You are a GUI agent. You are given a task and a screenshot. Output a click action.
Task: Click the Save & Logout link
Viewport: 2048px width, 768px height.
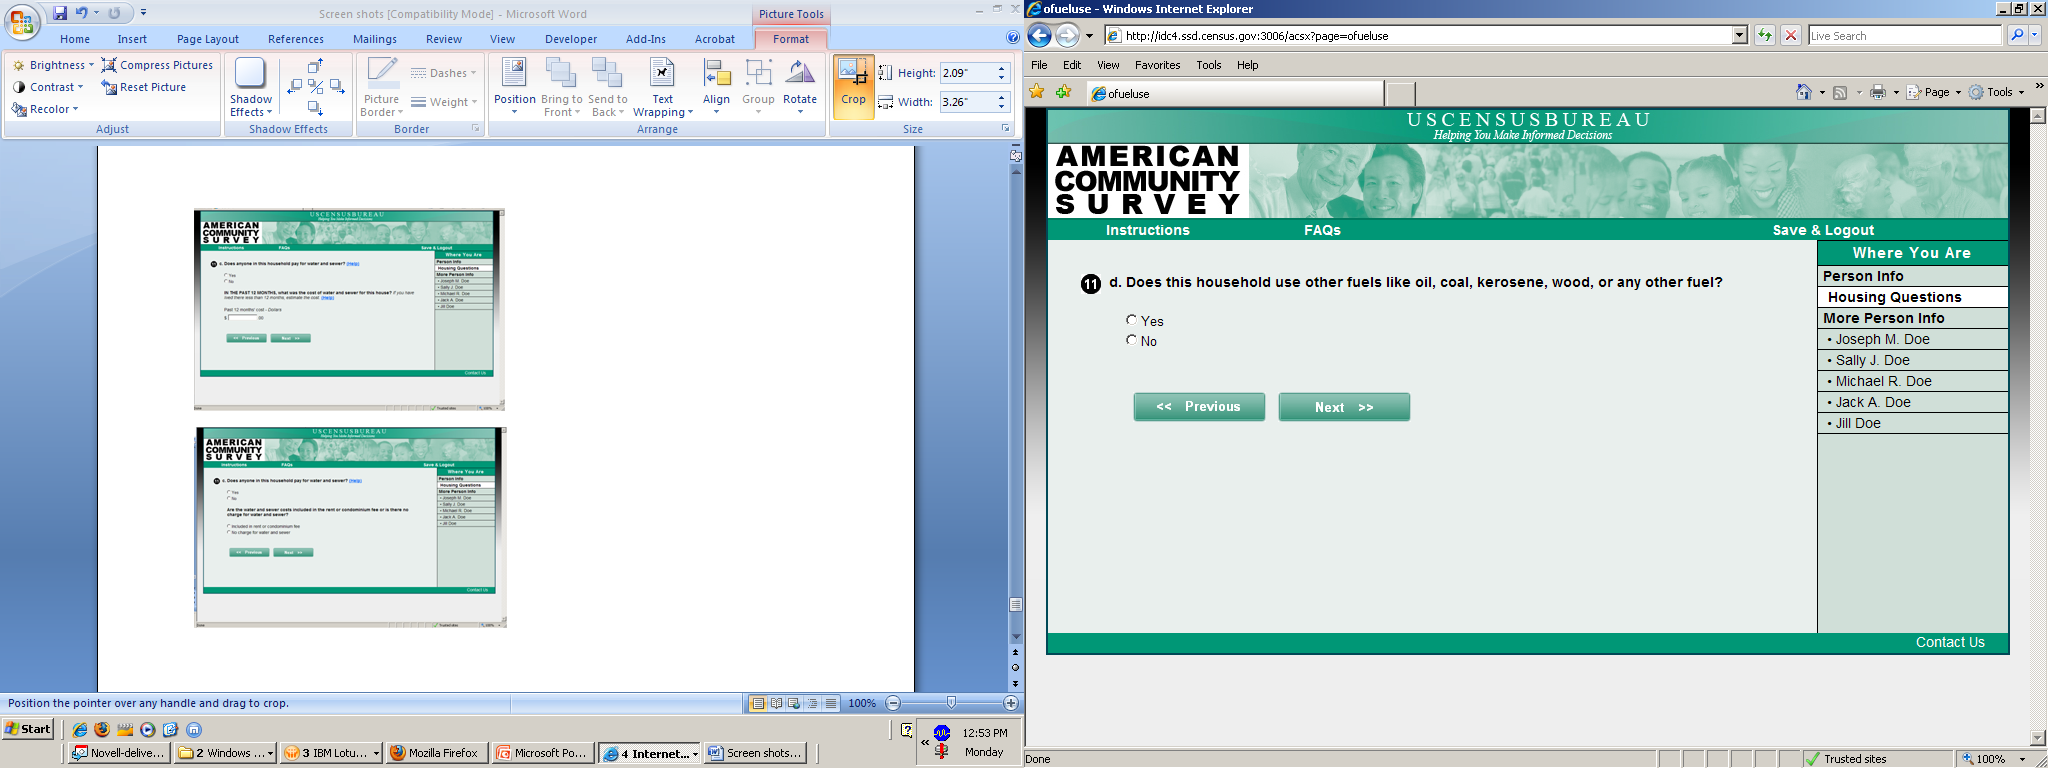pyautogui.click(x=1823, y=230)
